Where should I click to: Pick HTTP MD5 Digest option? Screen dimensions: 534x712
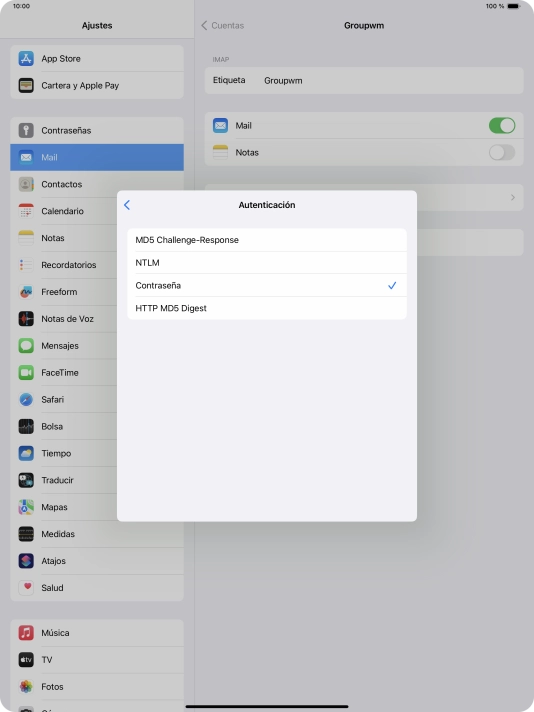coord(267,308)
